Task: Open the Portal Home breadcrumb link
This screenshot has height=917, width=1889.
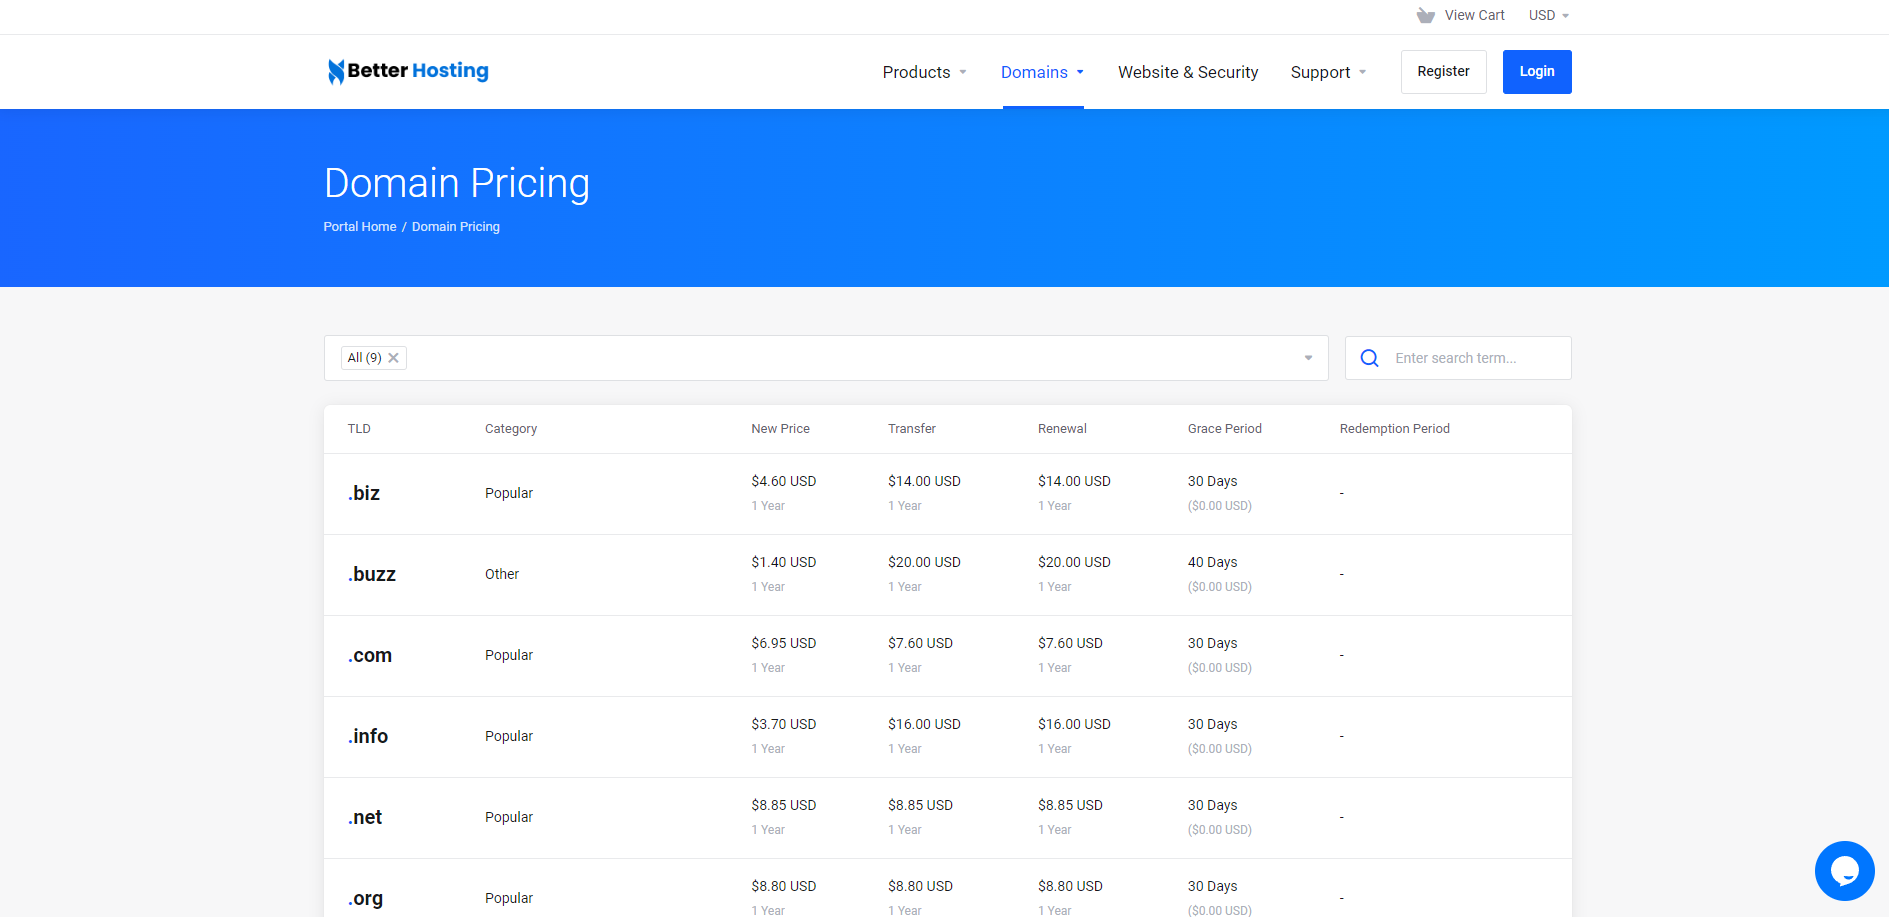Action: 359,226
